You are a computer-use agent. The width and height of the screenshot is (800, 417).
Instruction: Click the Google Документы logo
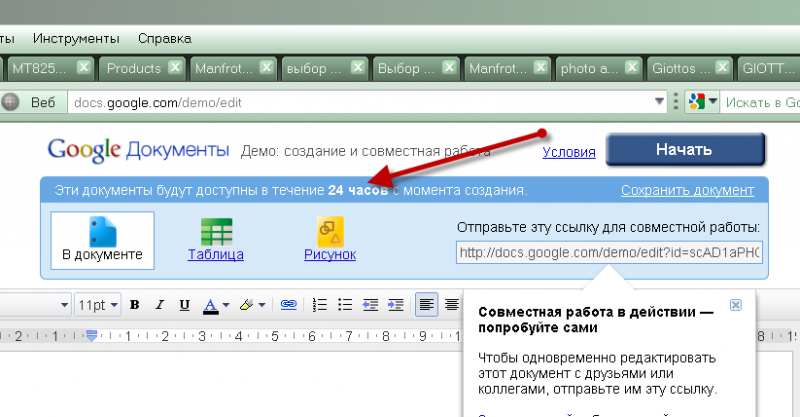[138, 150]
